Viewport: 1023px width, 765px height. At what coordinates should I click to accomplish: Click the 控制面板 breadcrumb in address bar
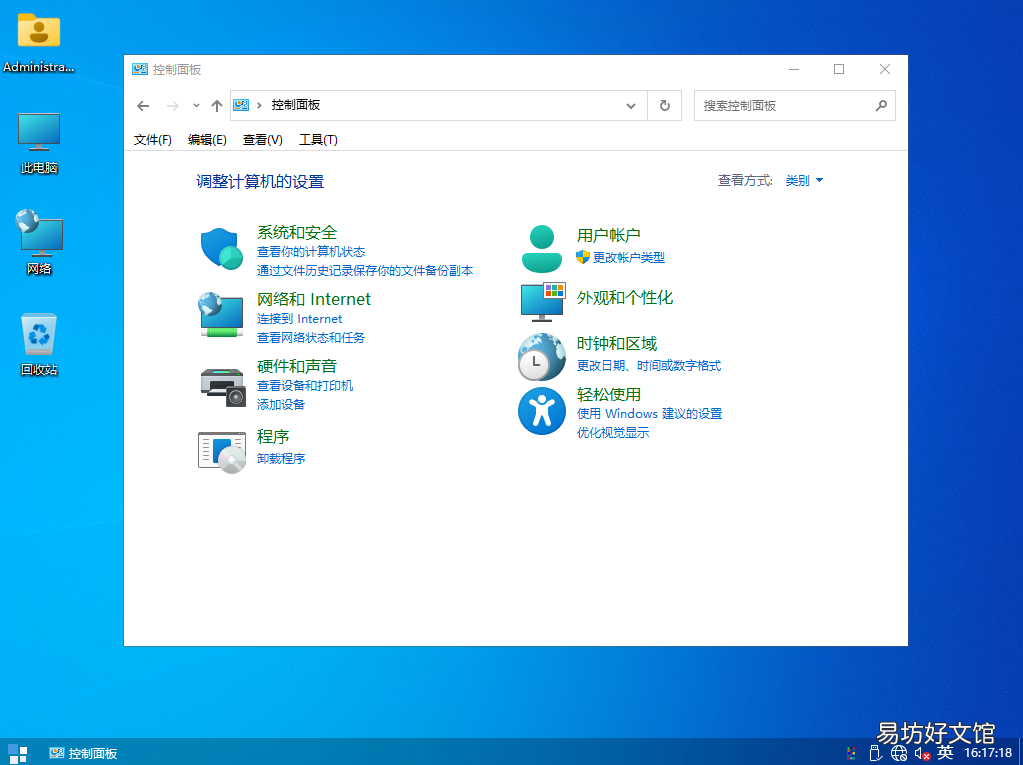coord(296,105)
